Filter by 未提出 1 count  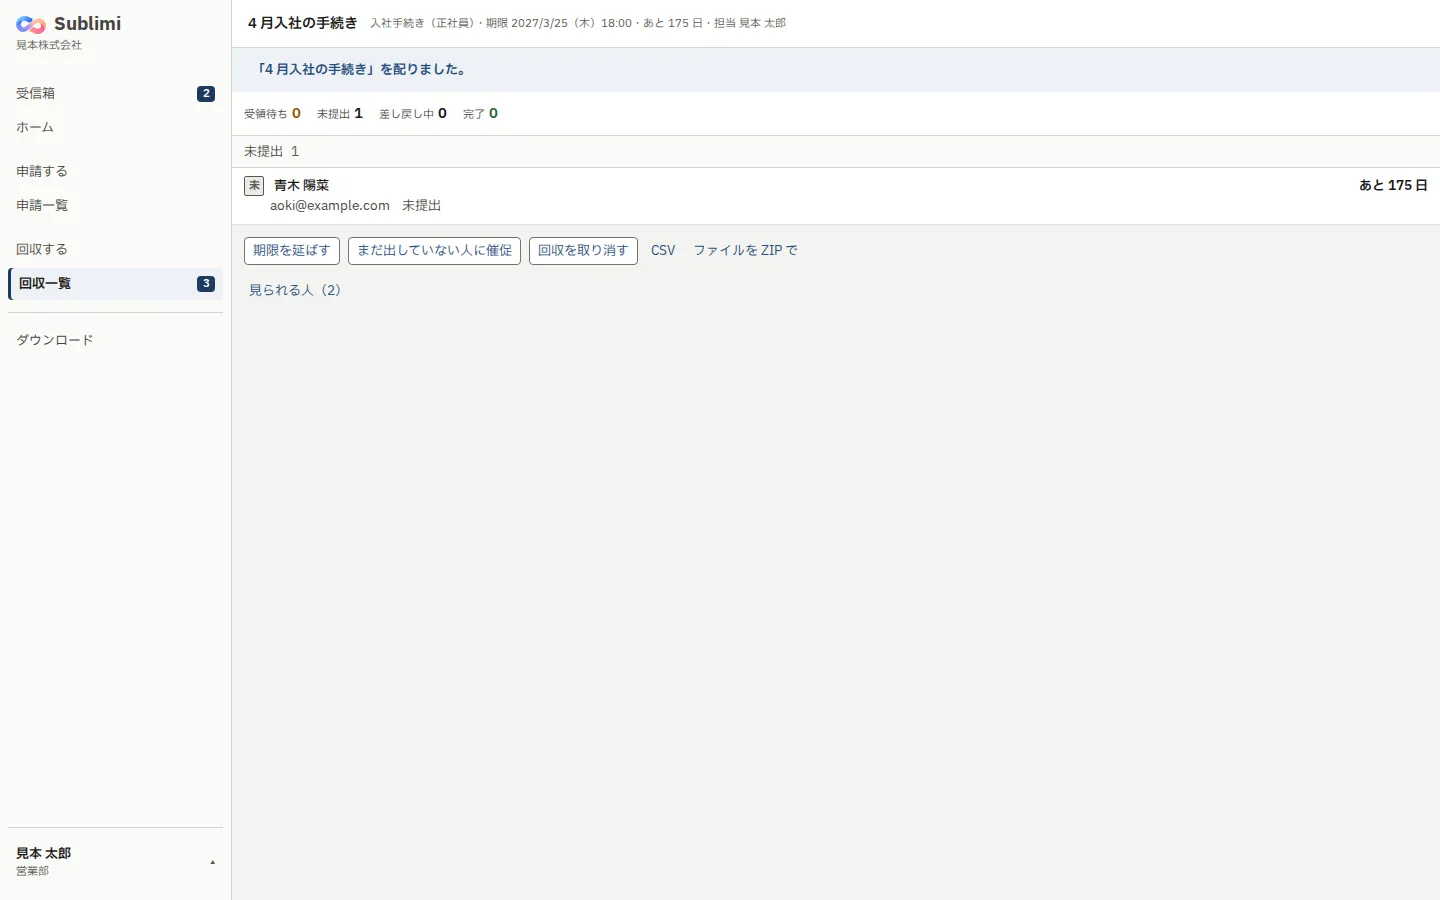(x=340, y=114)
